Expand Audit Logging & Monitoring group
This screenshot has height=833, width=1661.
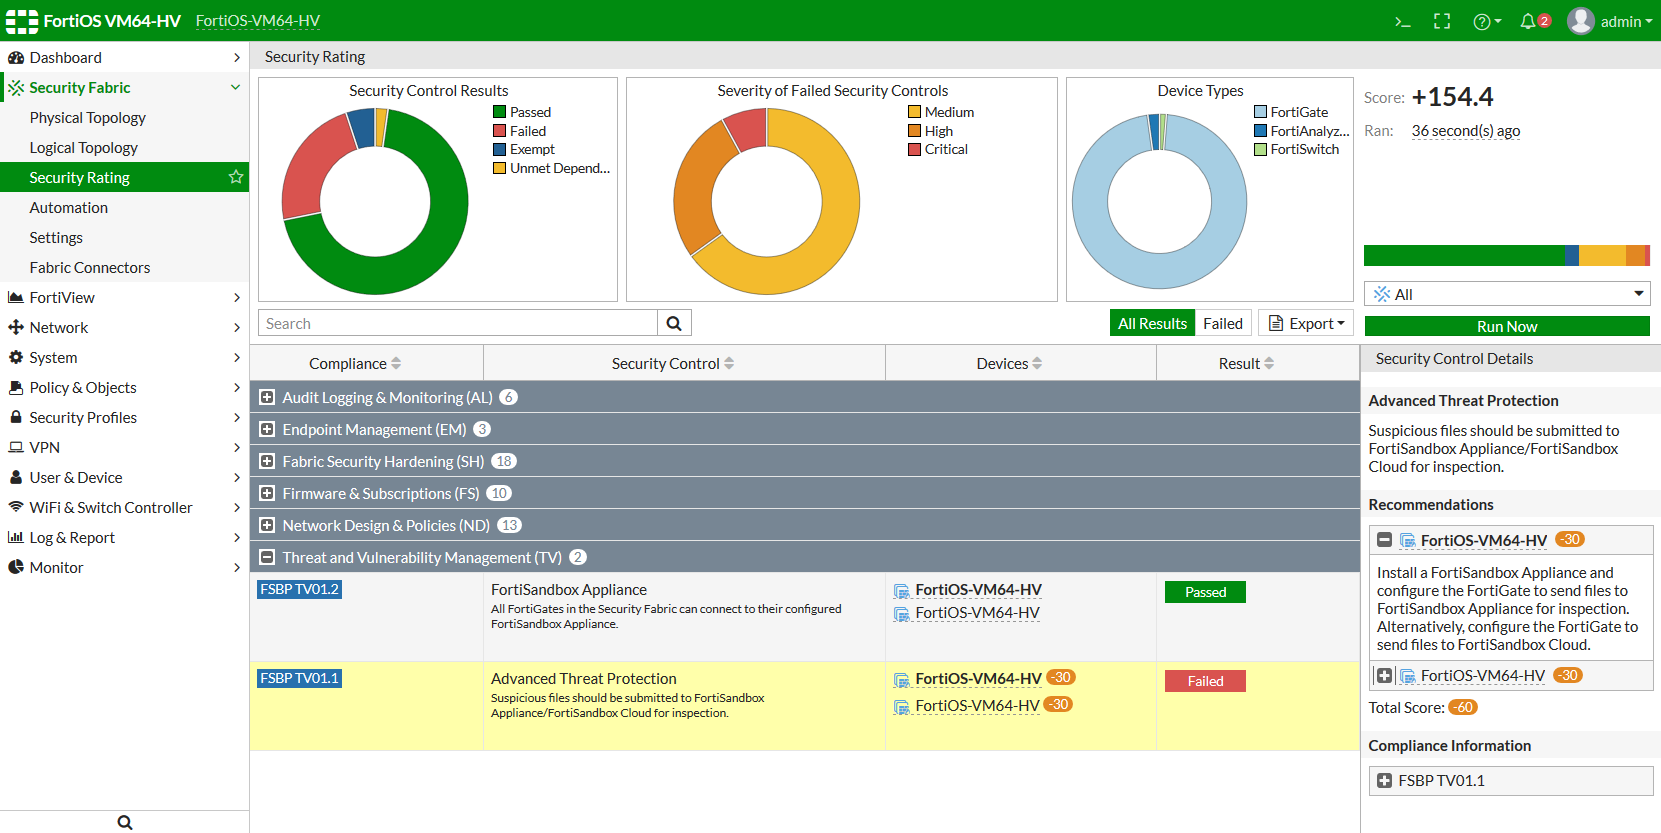click(x=267, y=397)
